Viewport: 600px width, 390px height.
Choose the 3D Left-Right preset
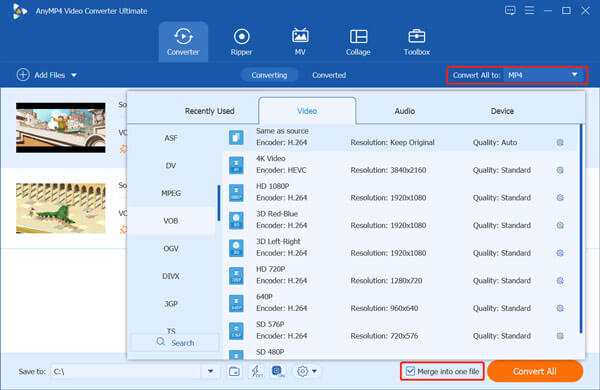click(400, 248)
